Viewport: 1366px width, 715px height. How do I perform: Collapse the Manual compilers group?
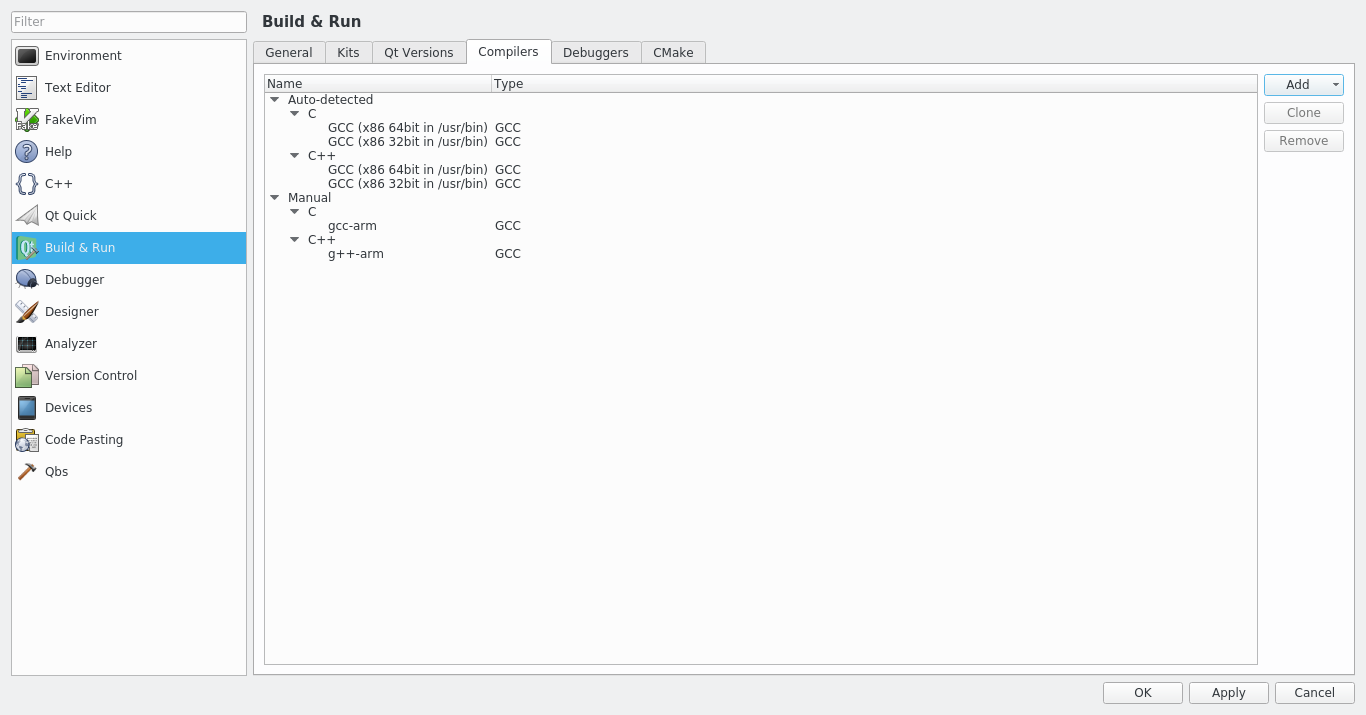pyautogui.click(x=275, y=198)
